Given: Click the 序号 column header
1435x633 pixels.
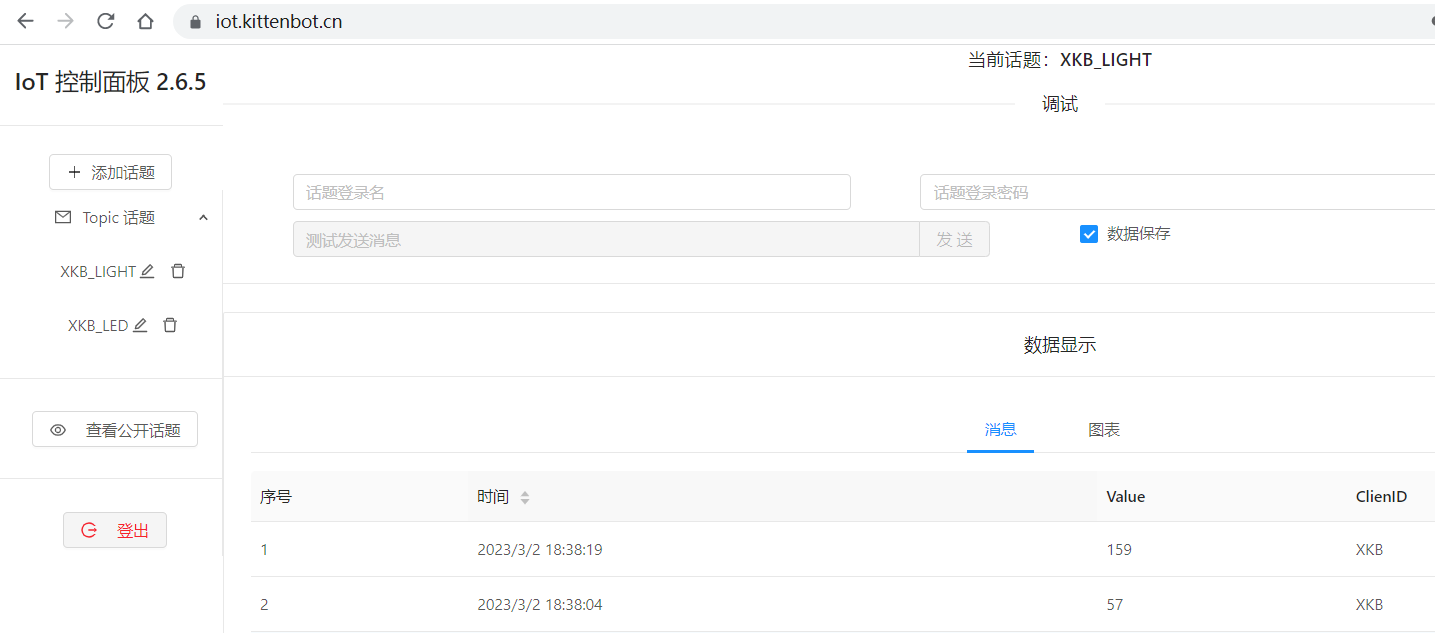Looking at the screenshot, I should tap(276, 497).
